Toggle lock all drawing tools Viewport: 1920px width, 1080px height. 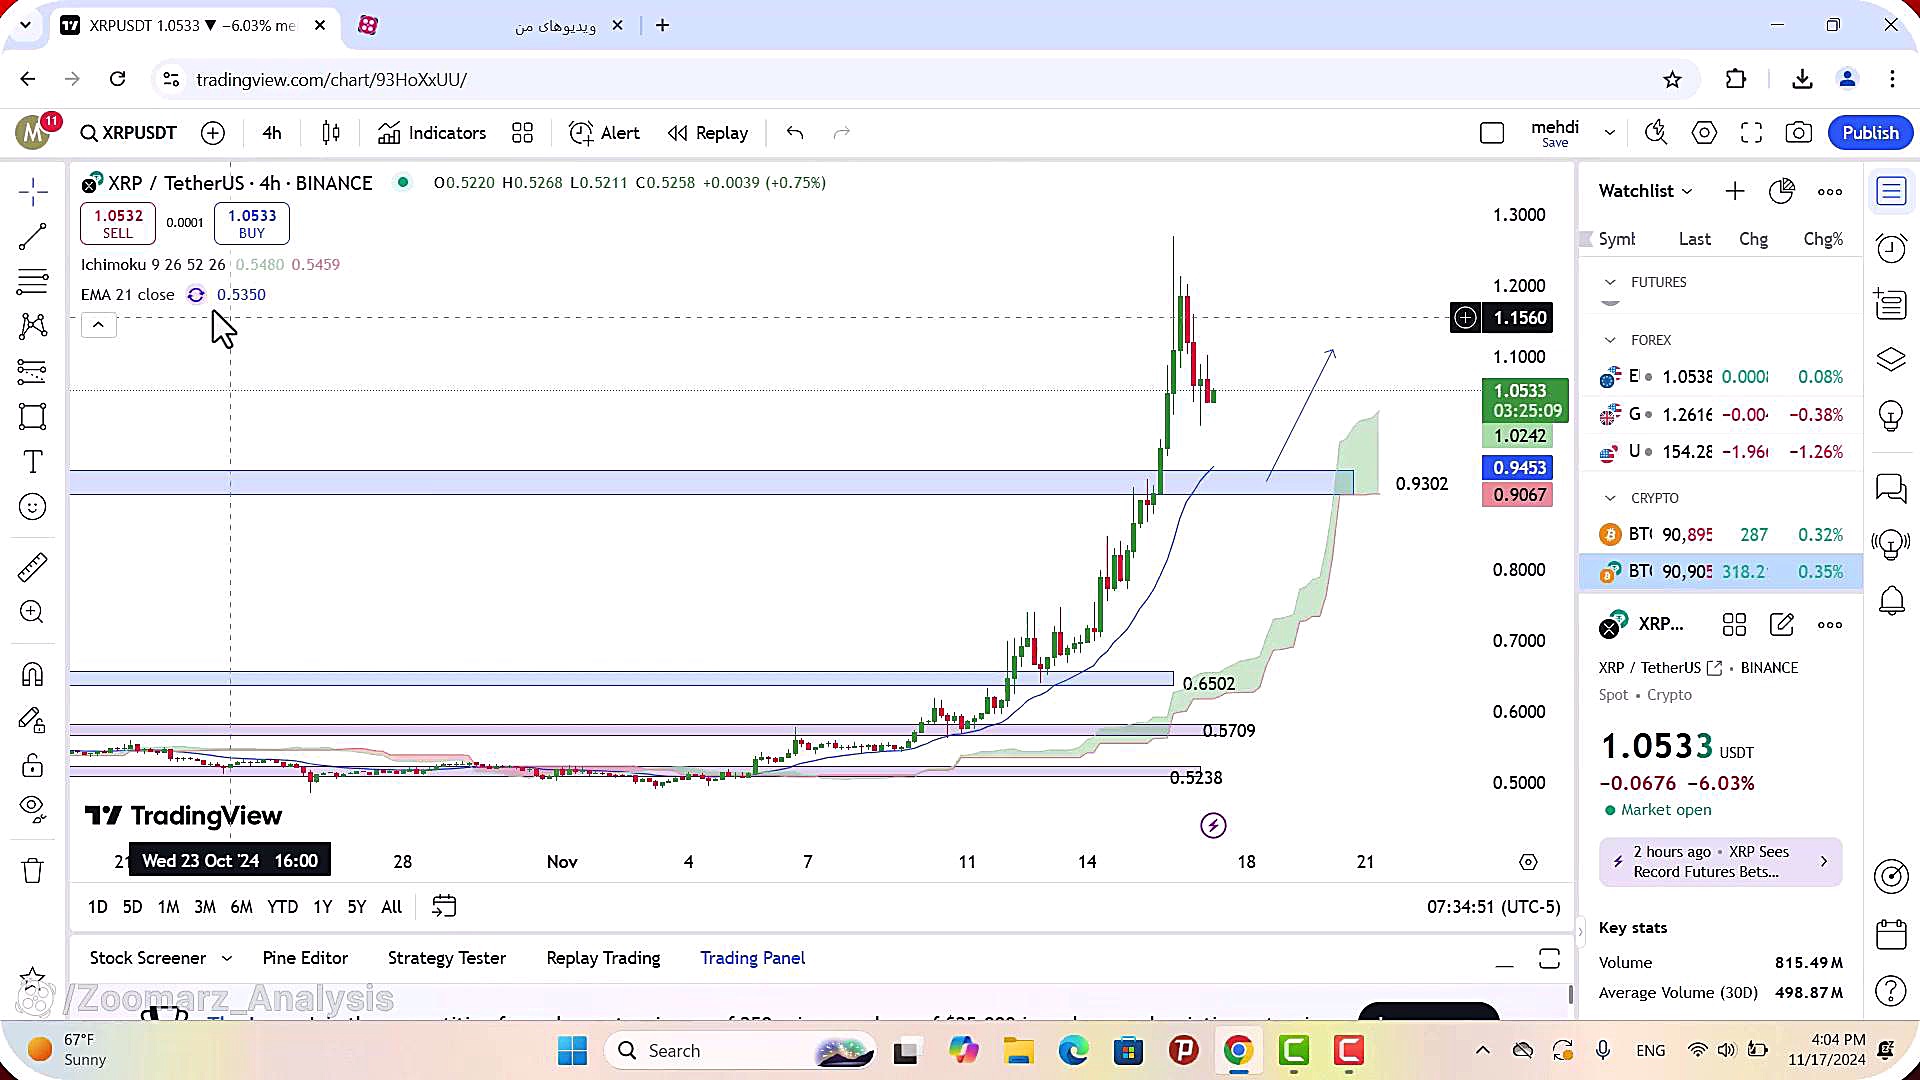(x=33, y=765)
